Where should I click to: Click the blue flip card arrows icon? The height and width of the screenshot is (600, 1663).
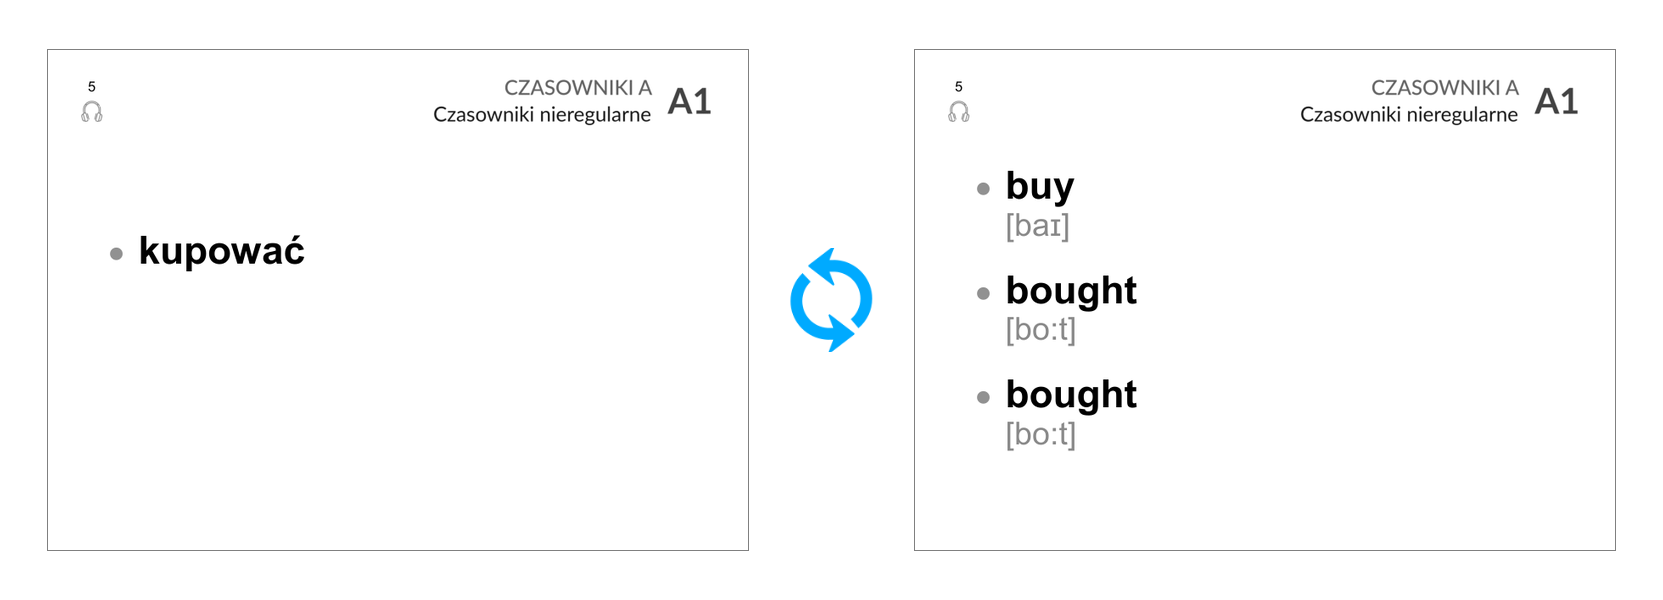tap(831, 300)
